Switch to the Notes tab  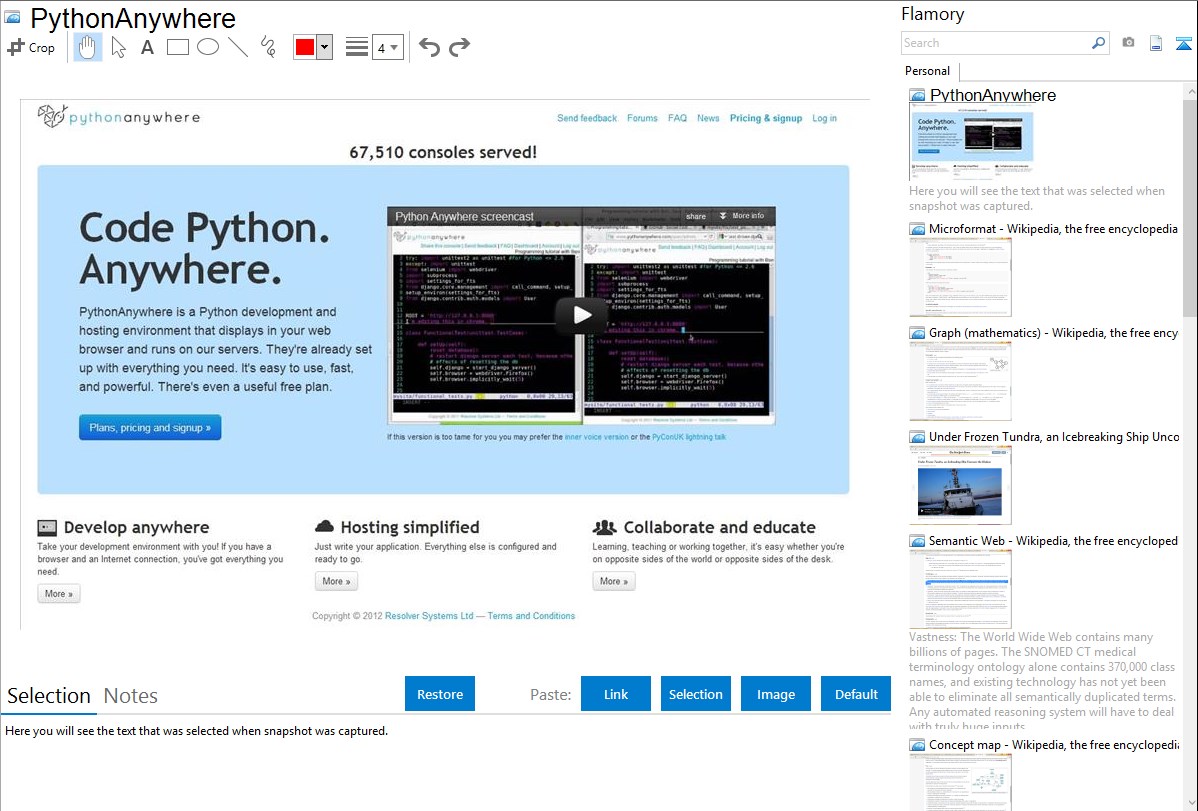(x=131, y=696)
